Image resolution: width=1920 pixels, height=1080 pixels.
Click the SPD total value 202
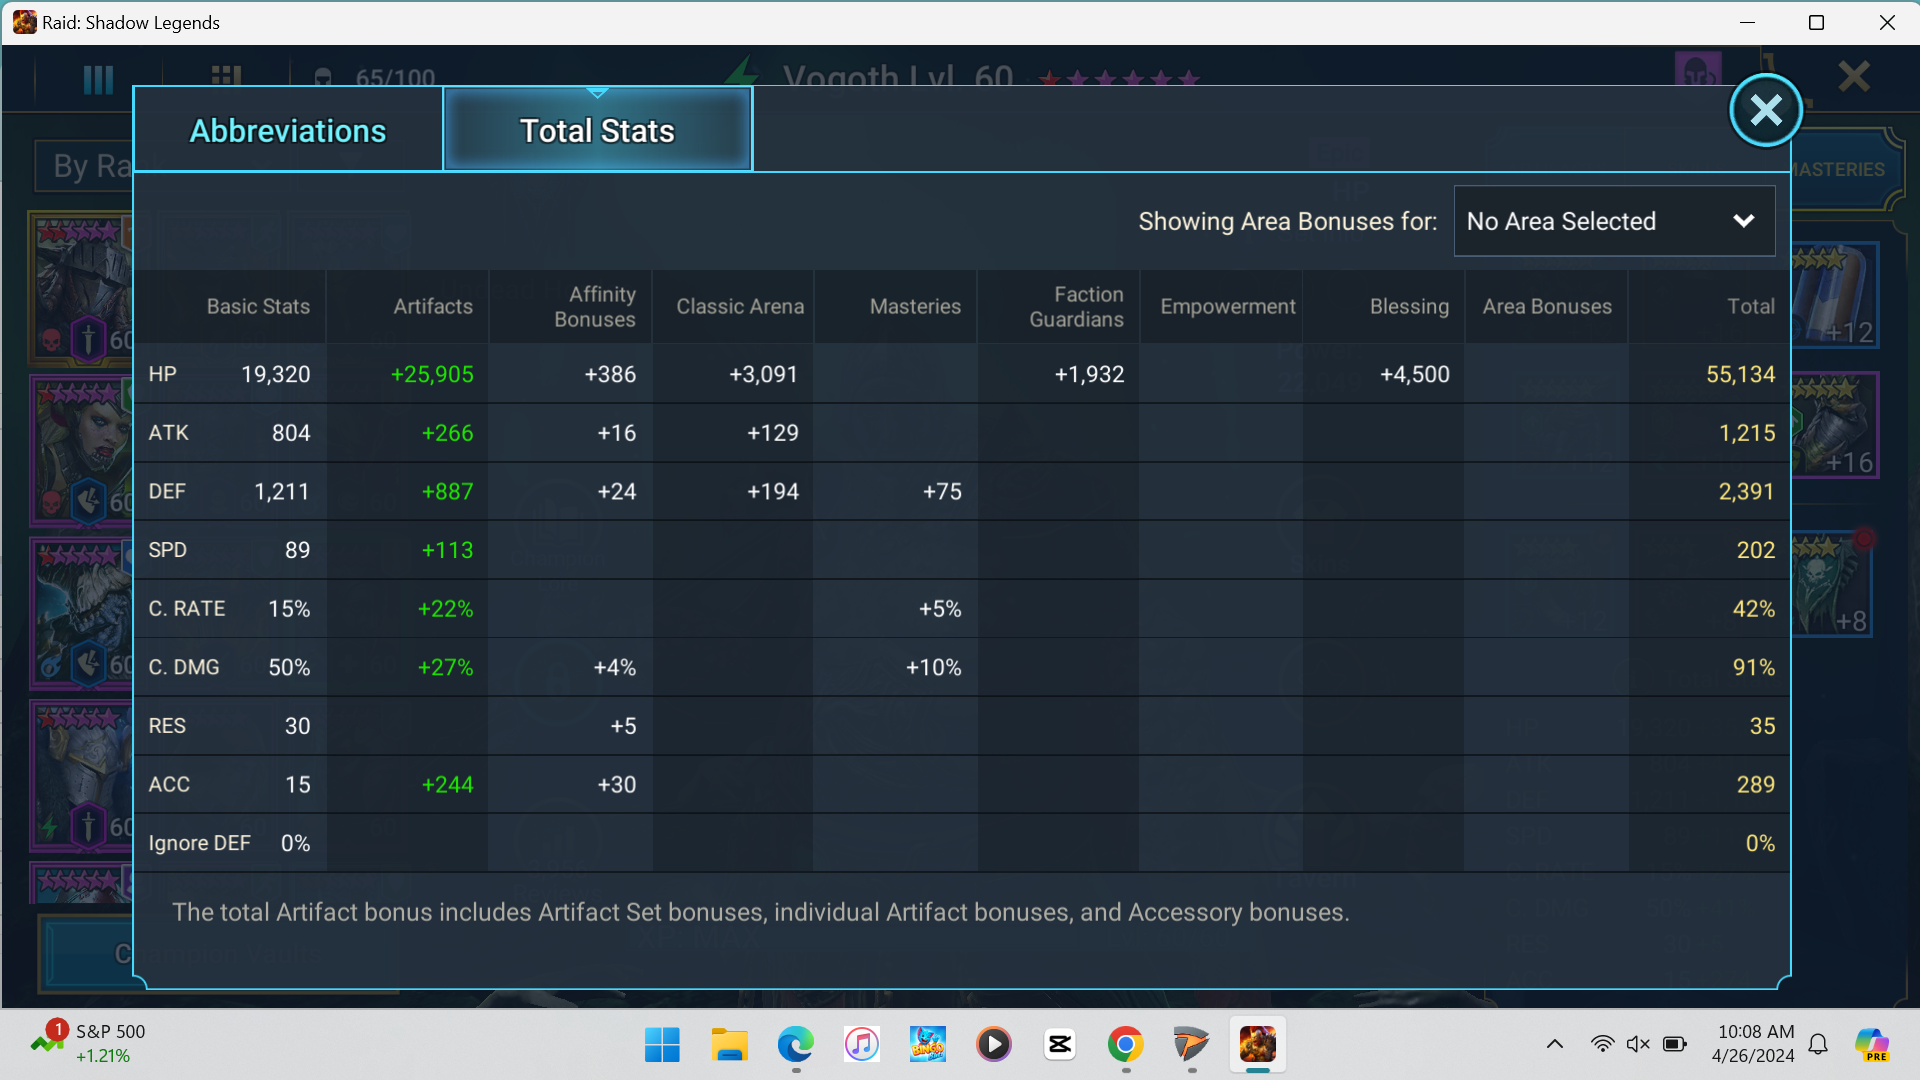tap(1755, 550)
